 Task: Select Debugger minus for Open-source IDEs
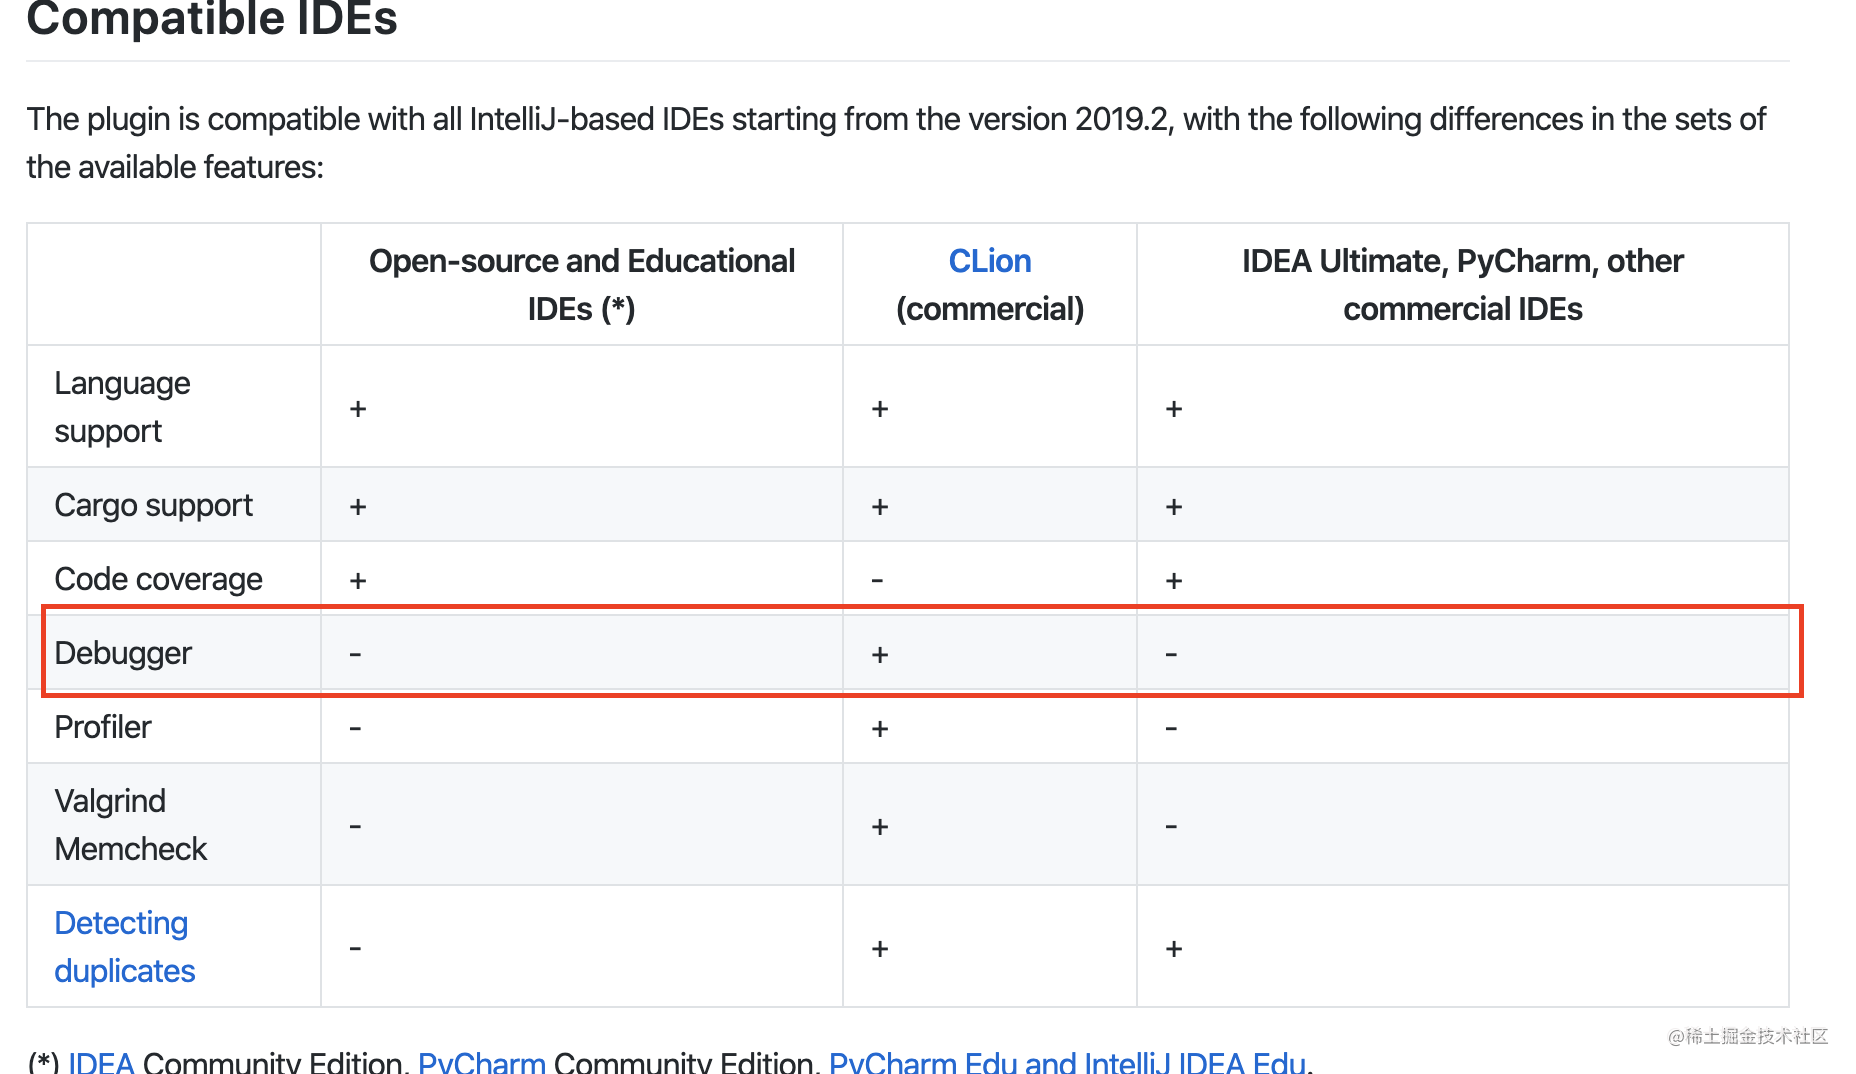point(355,654)
